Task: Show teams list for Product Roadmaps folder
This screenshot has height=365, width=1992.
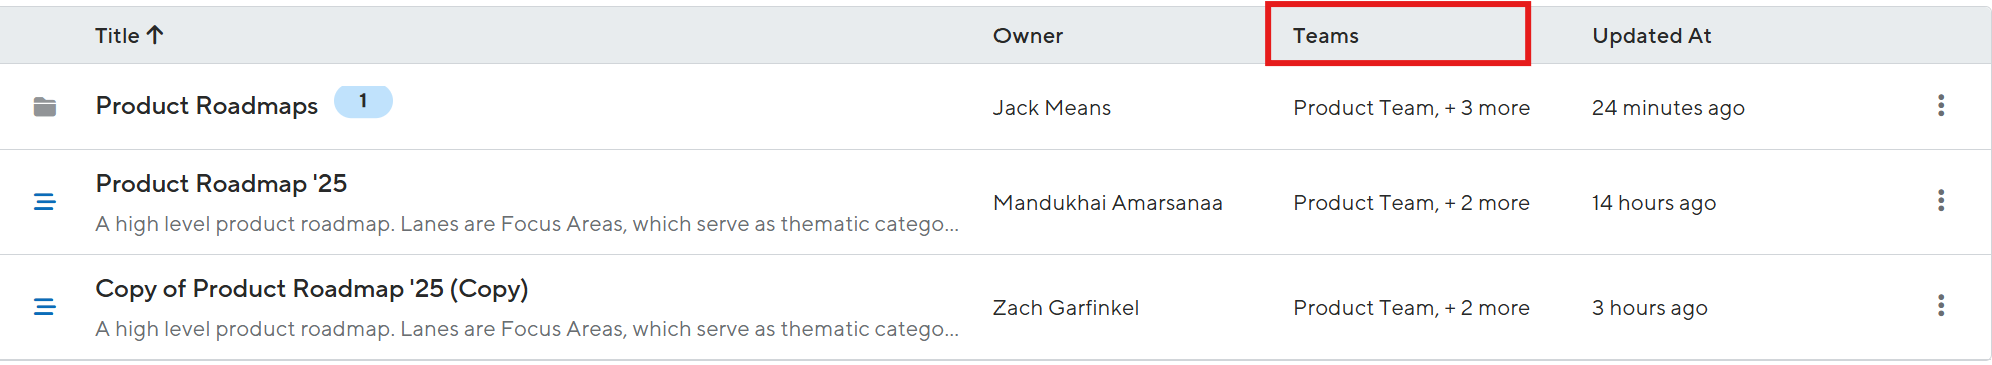Action: coord(1411,108)
